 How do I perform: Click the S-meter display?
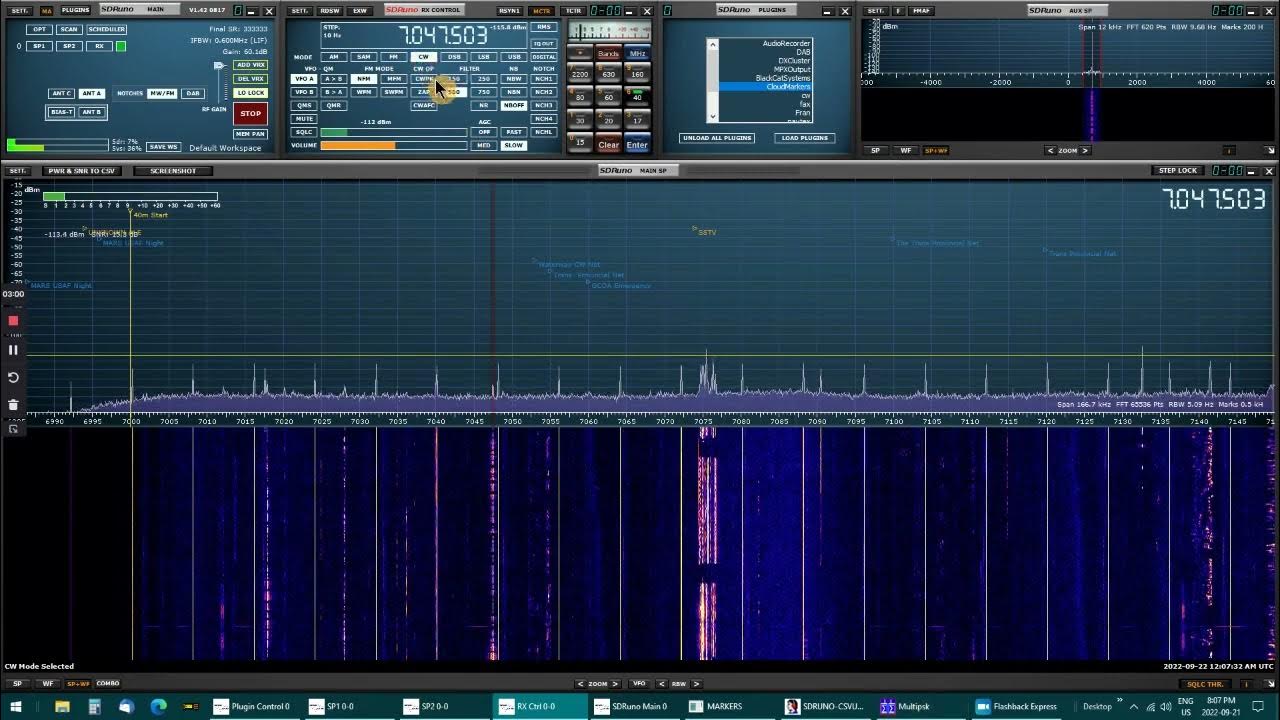pos(608,31)
